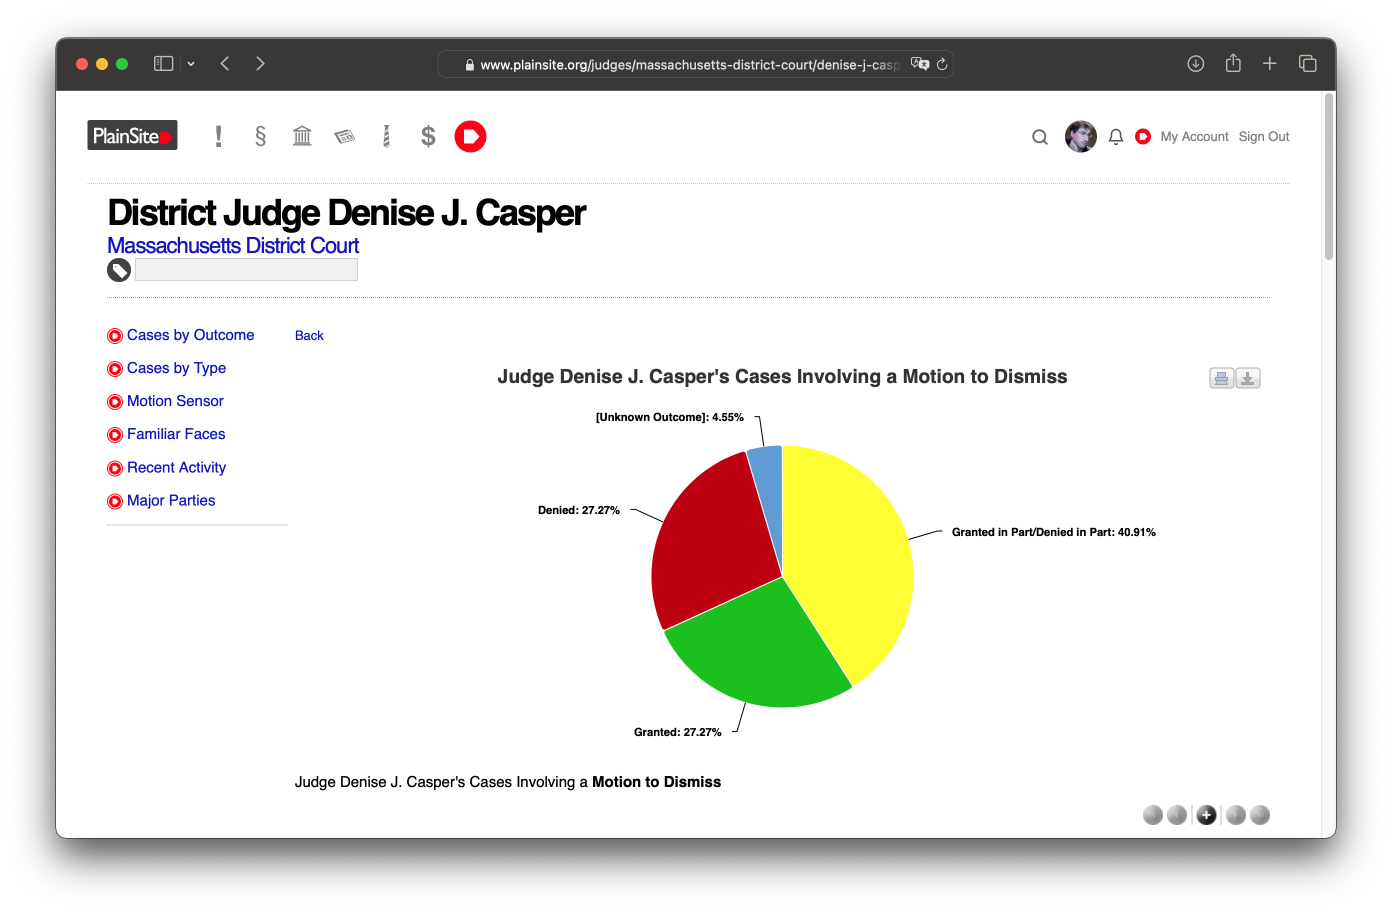Open Major Parties section

coord(171,500)
